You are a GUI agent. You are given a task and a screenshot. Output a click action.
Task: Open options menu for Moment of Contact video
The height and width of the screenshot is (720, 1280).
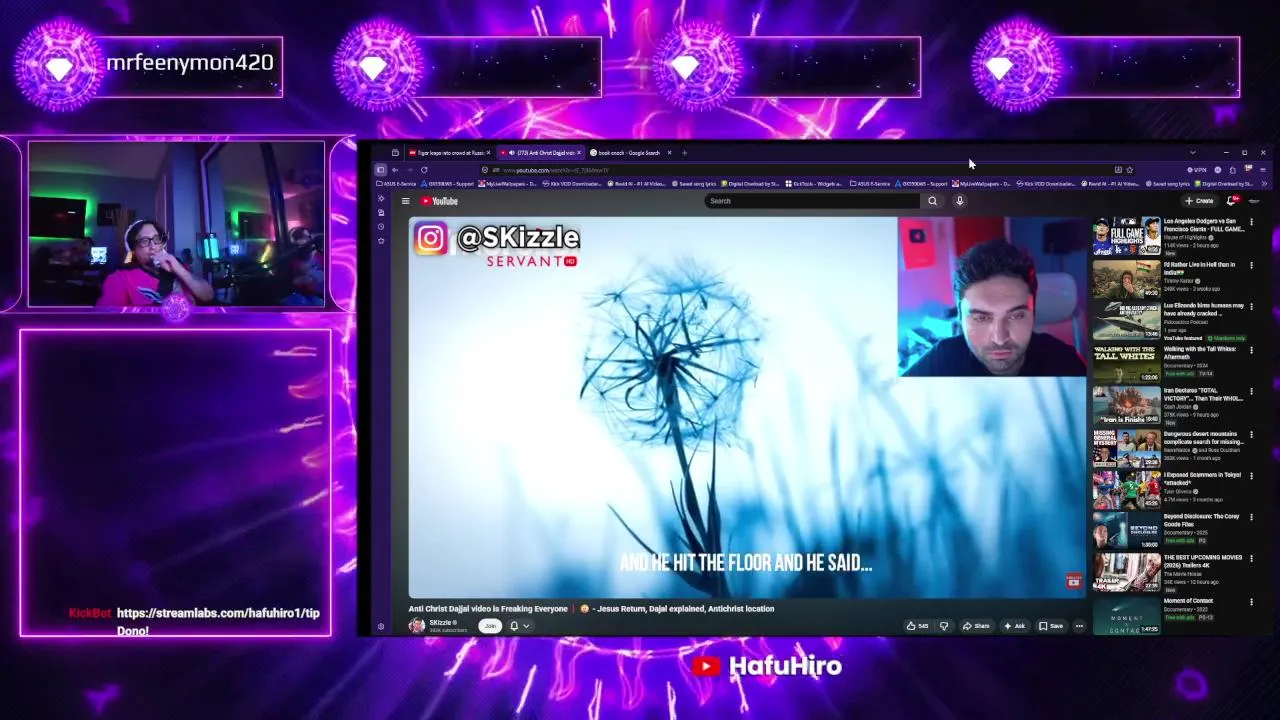[x=1251, y=602]
